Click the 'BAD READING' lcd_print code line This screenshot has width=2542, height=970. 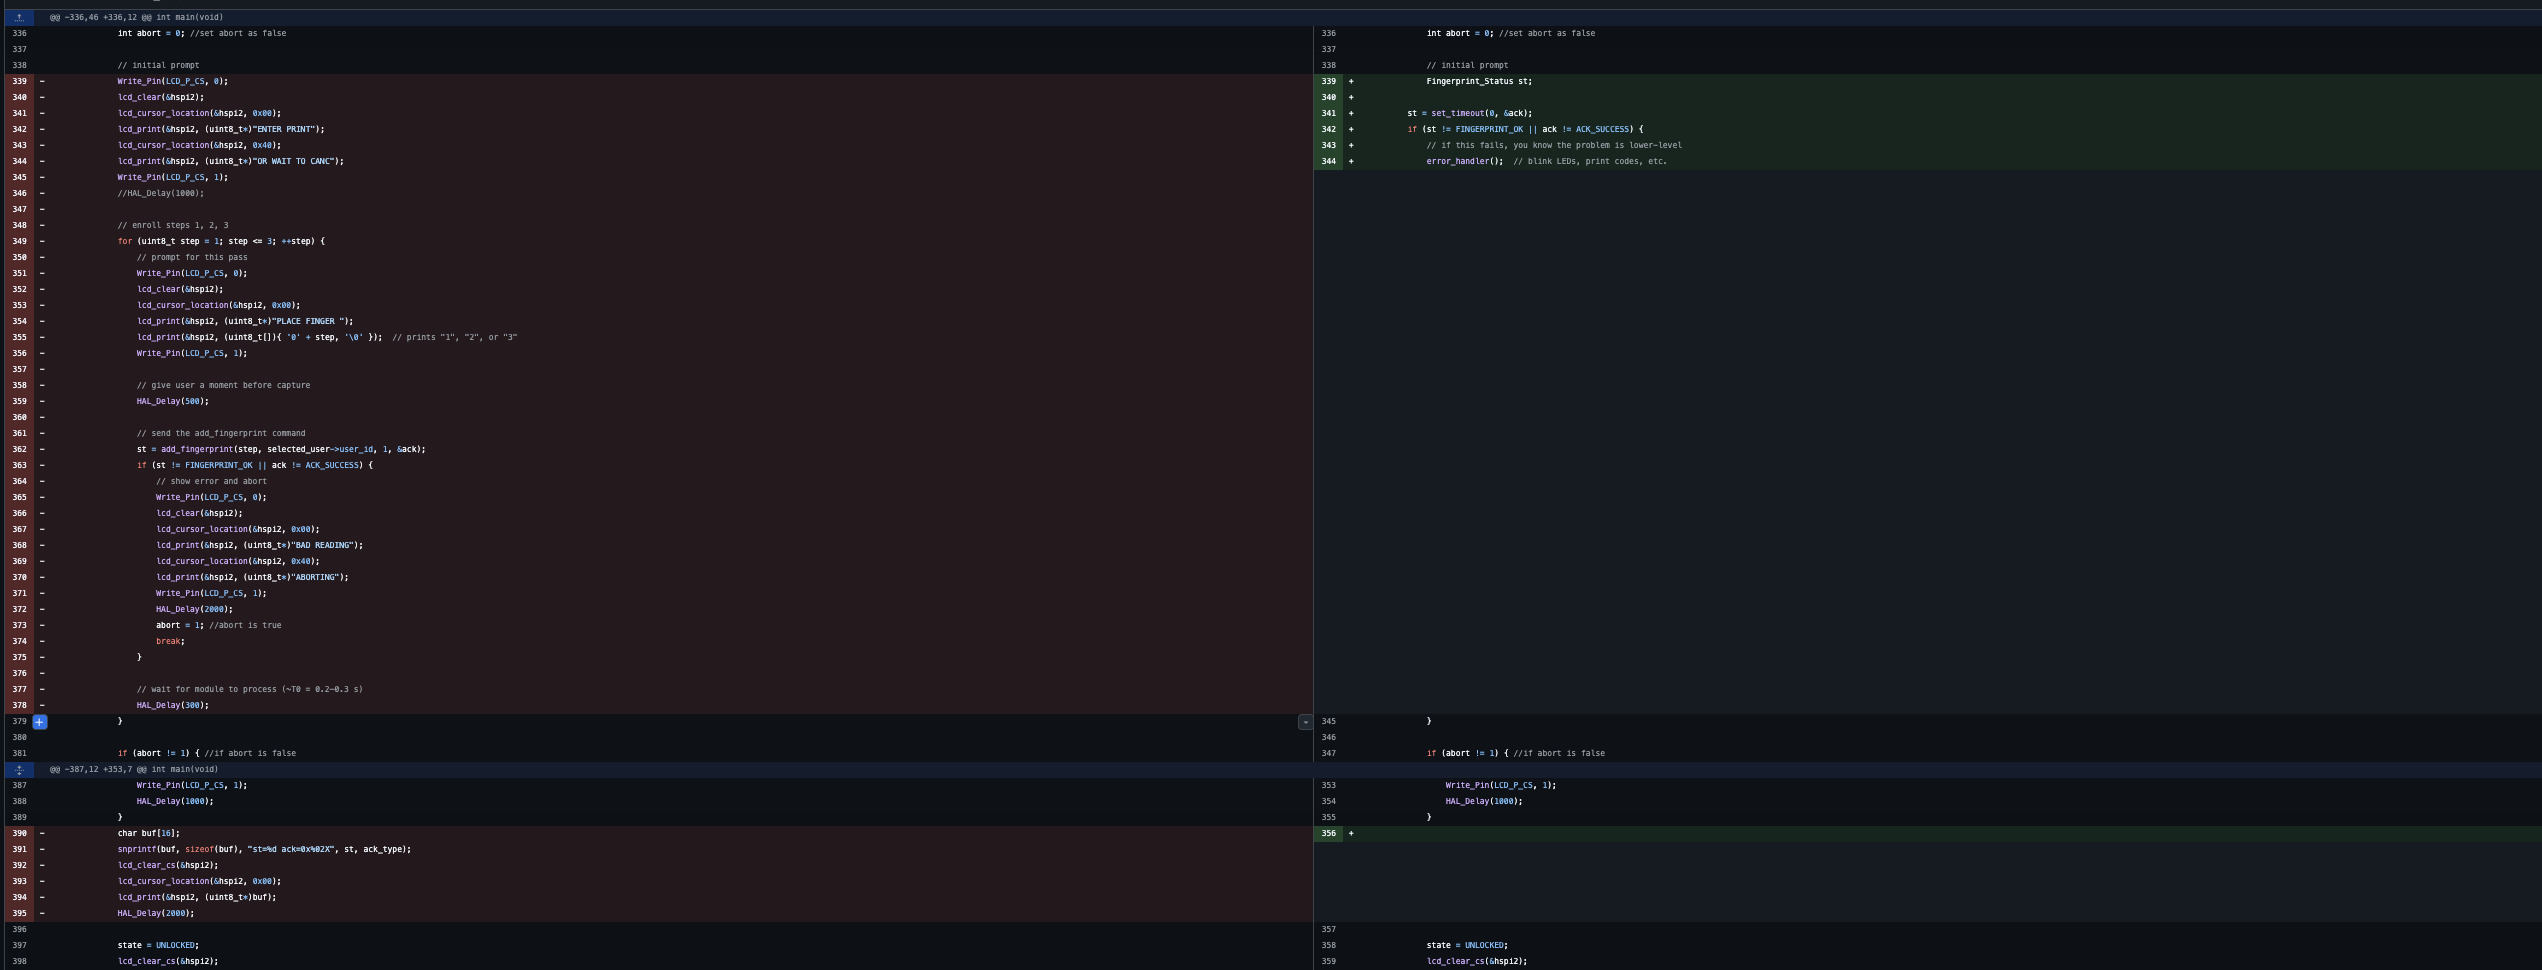coord(259,545)
